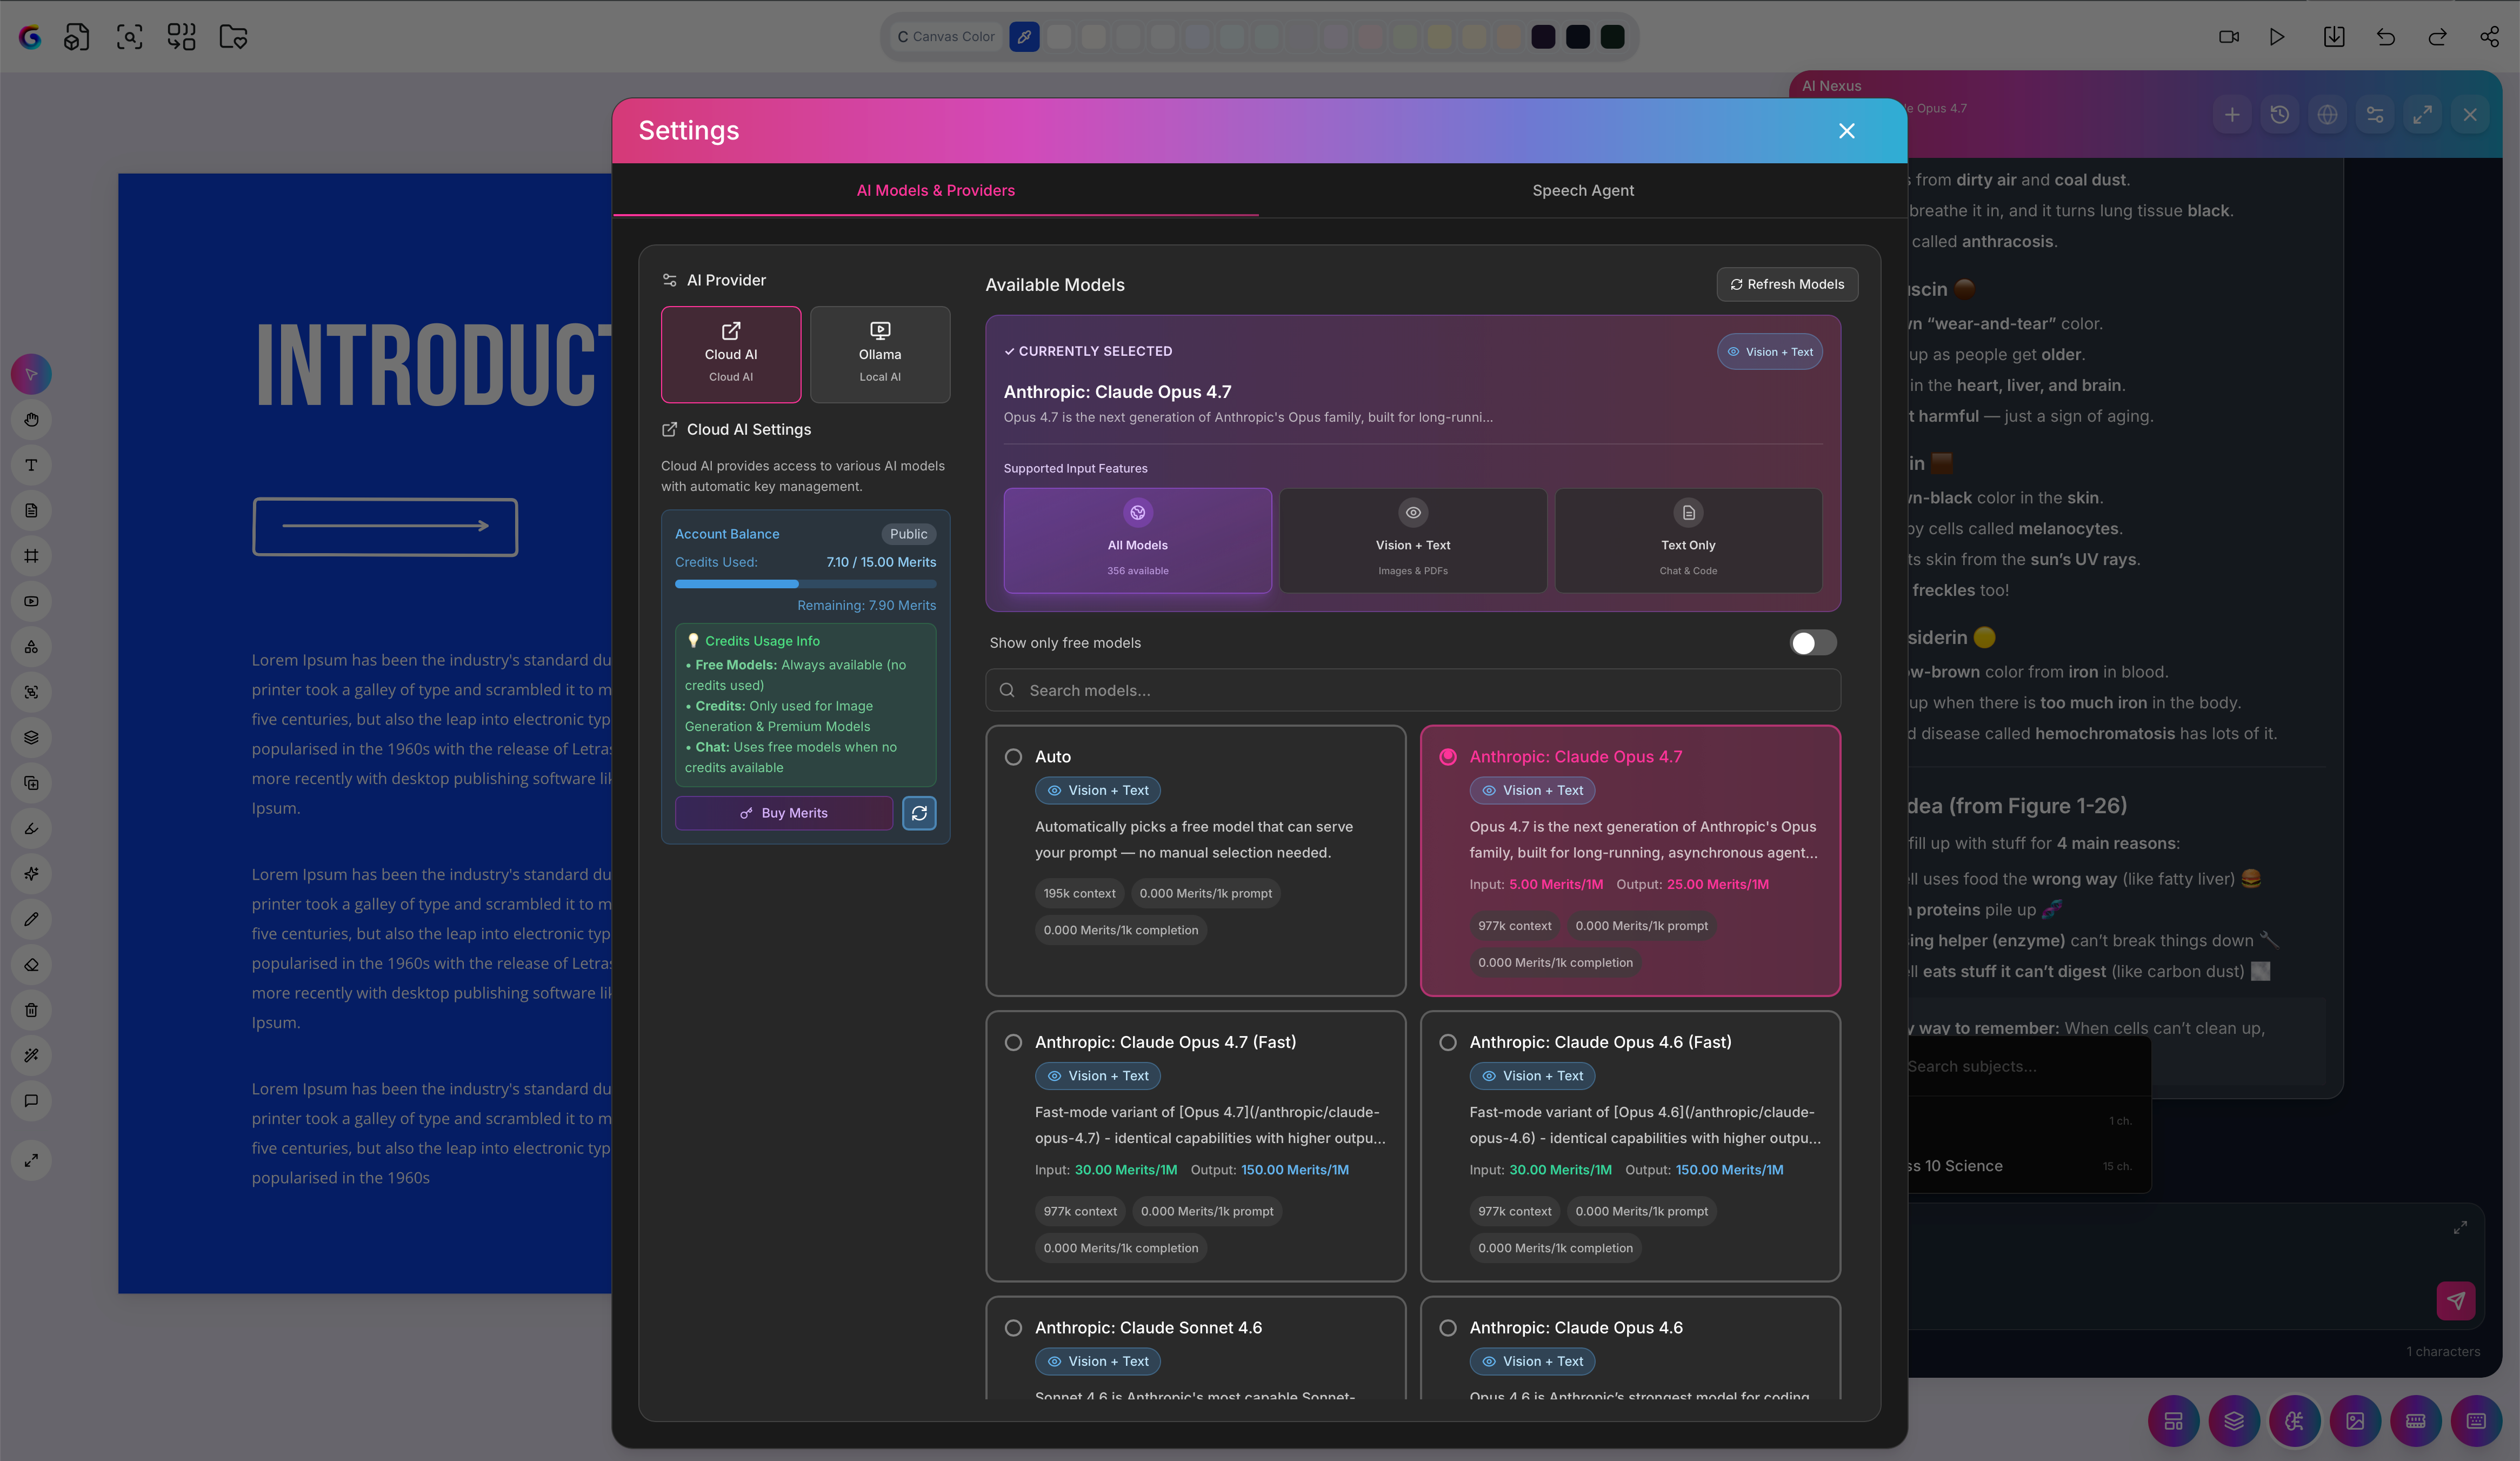Expand the chat input box
2520x1461 pixels.
coord(2460,1227)
